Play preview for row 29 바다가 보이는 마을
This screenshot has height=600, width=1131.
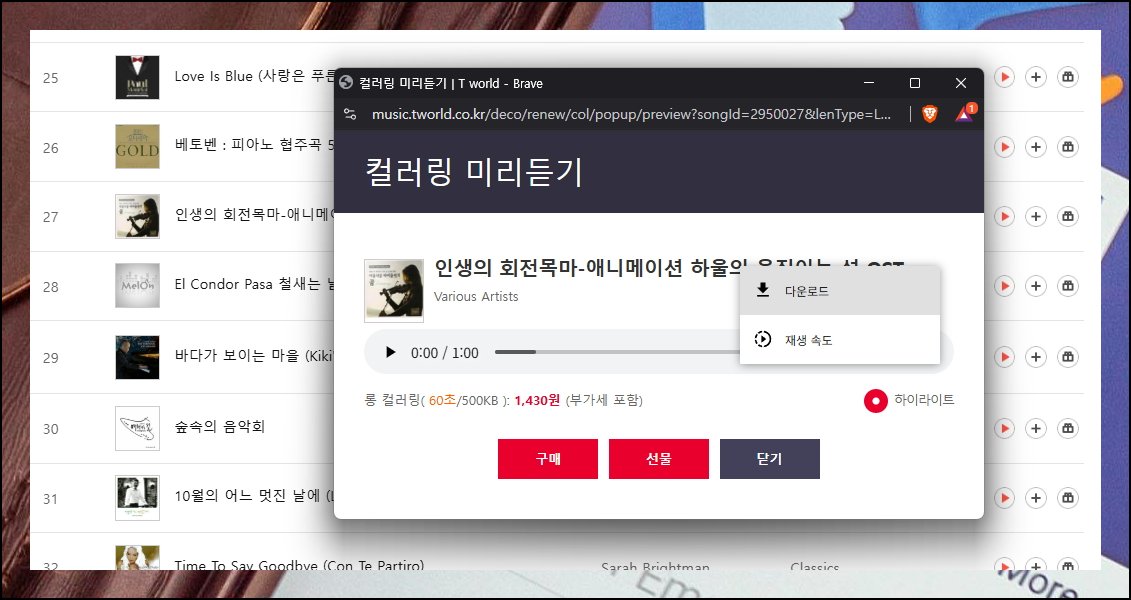click(x=1004, y=356)
